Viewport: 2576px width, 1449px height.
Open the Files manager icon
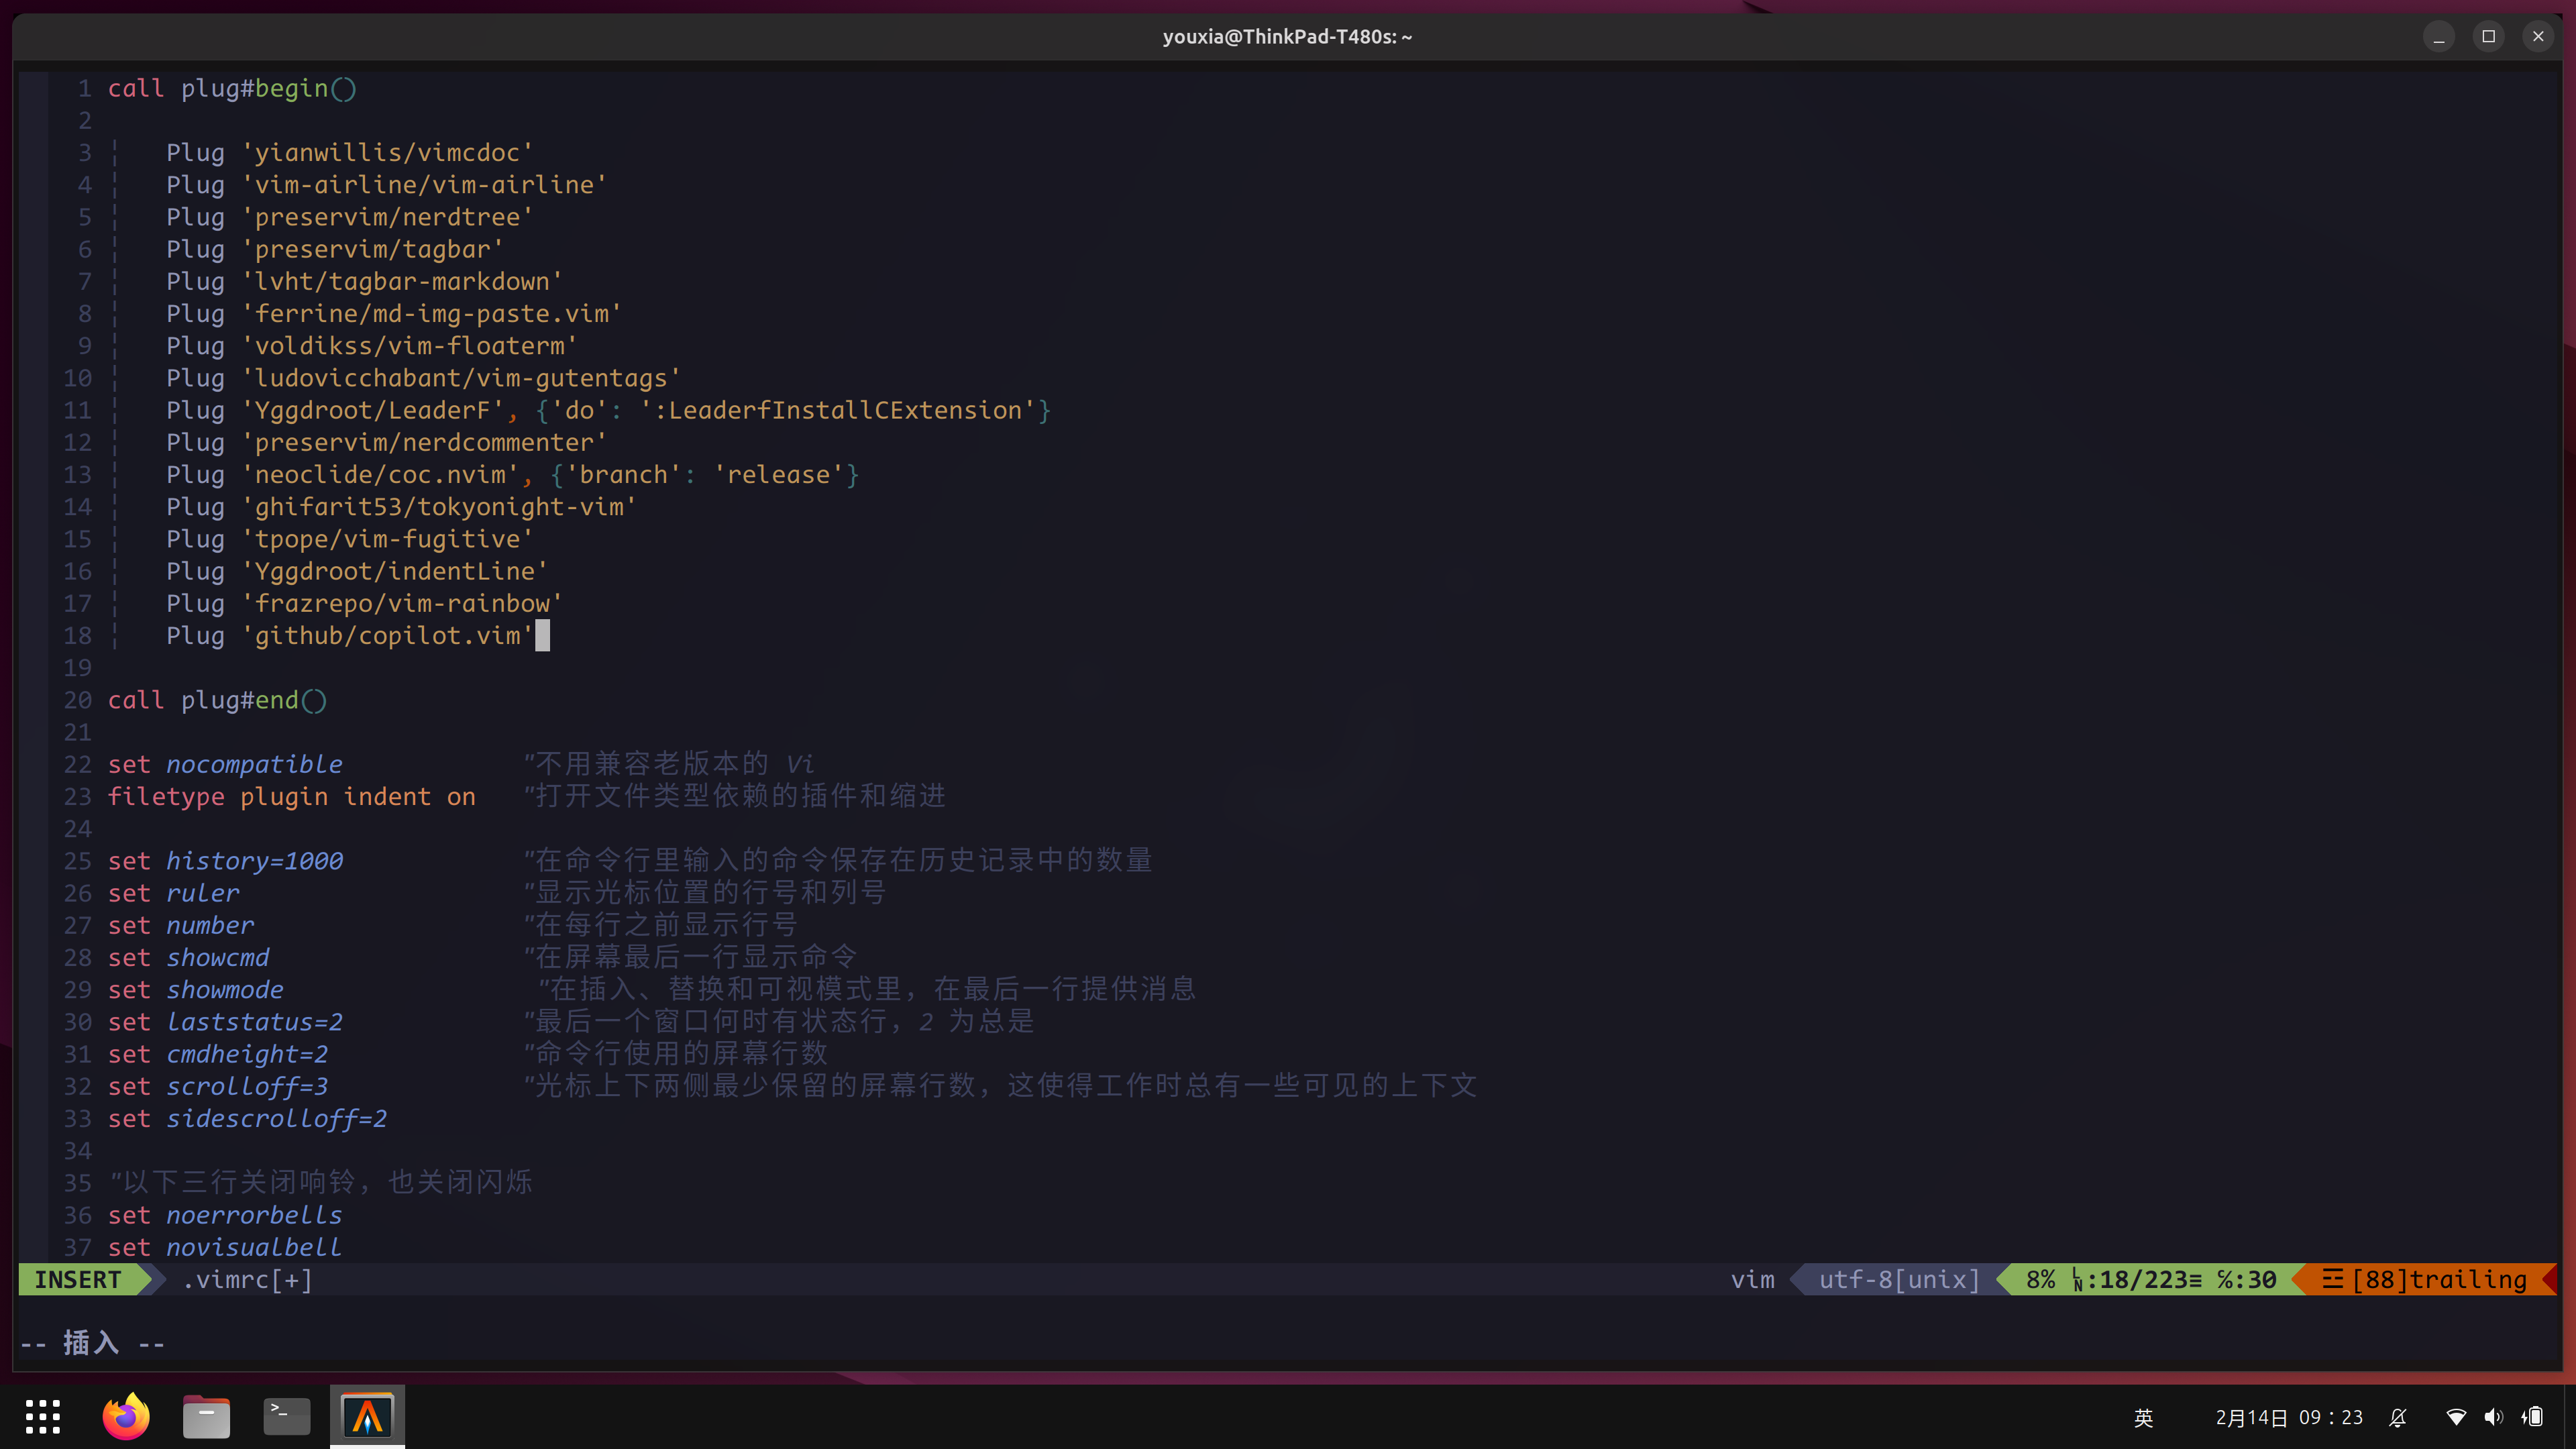click(206, 1416)
